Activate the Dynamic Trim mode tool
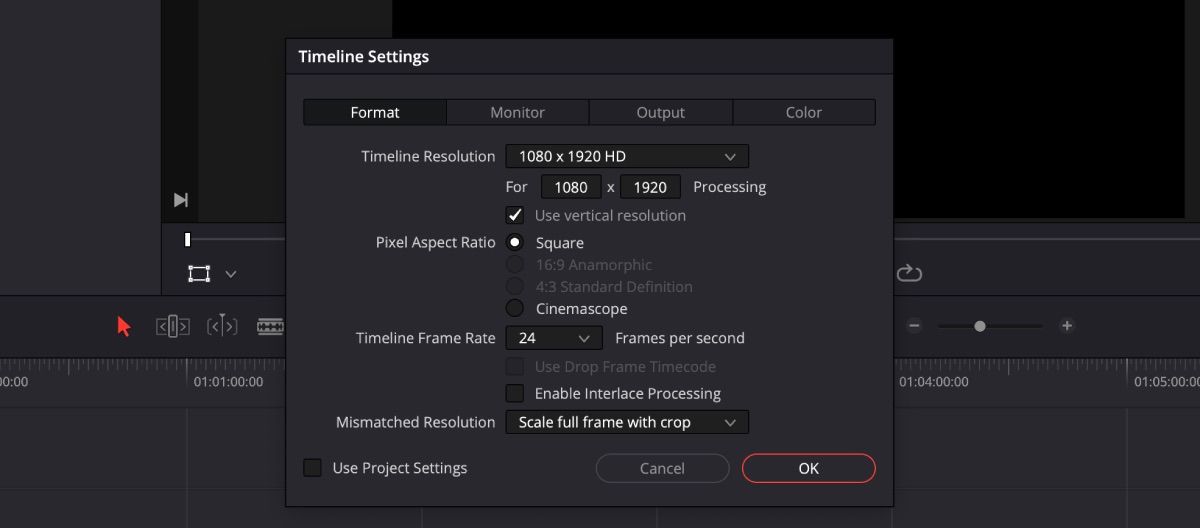 222,326
